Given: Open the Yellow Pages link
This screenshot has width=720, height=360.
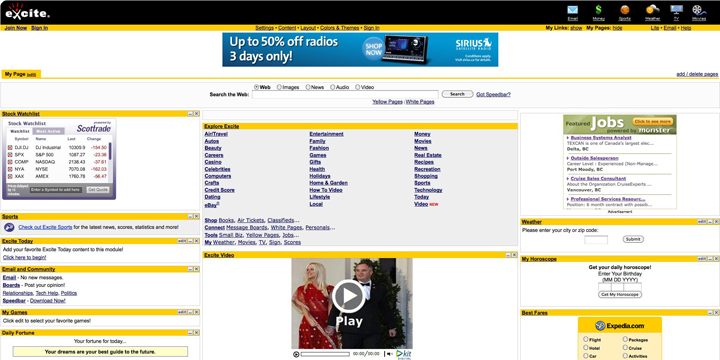Looking at the screenshot, I should pyautogui.click(x=387, y=102).
